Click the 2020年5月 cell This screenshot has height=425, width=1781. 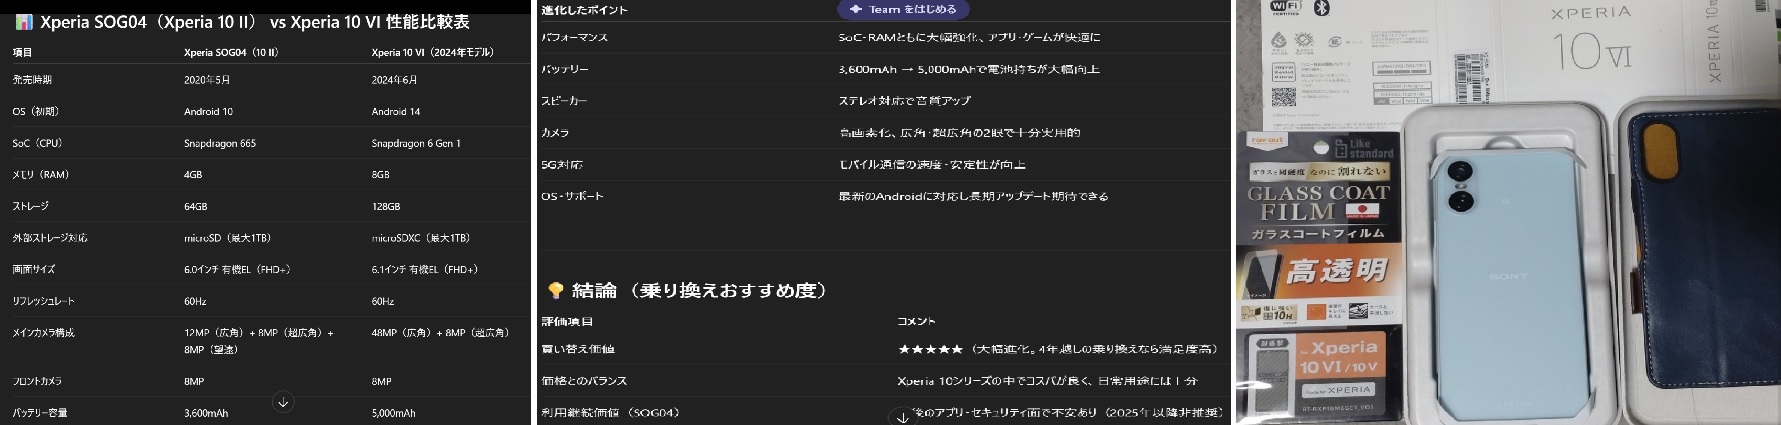207,80
